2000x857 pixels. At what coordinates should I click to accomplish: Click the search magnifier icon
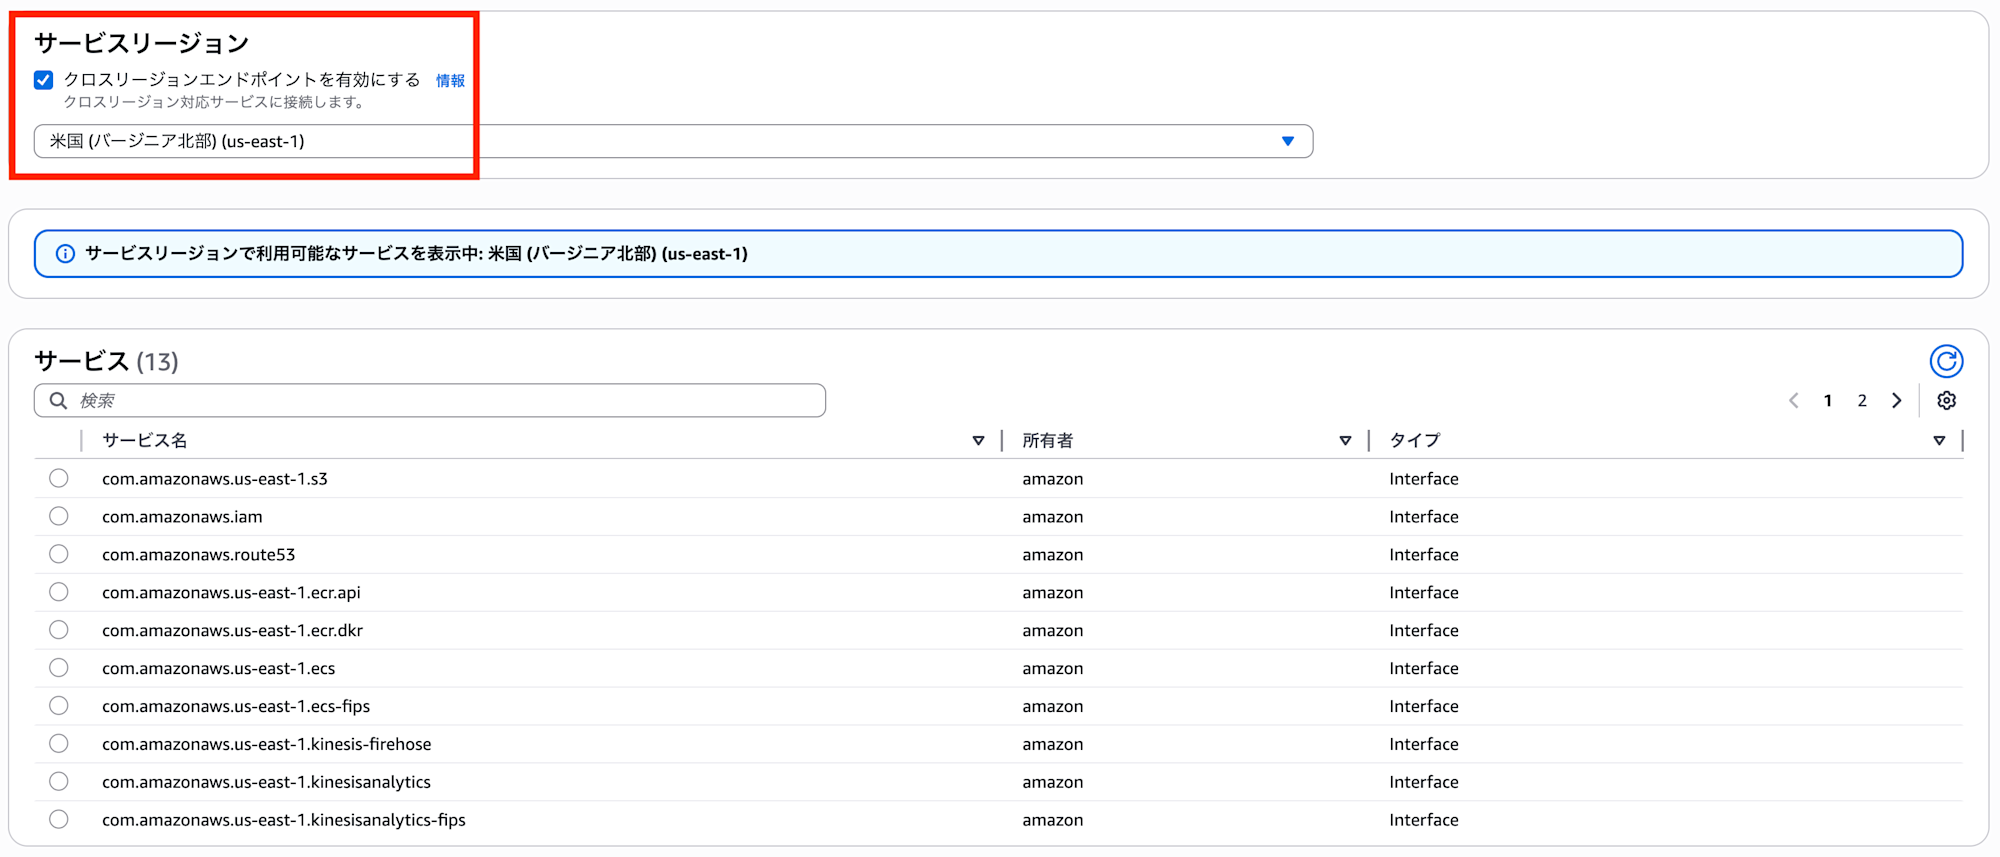tap(59, 401)
